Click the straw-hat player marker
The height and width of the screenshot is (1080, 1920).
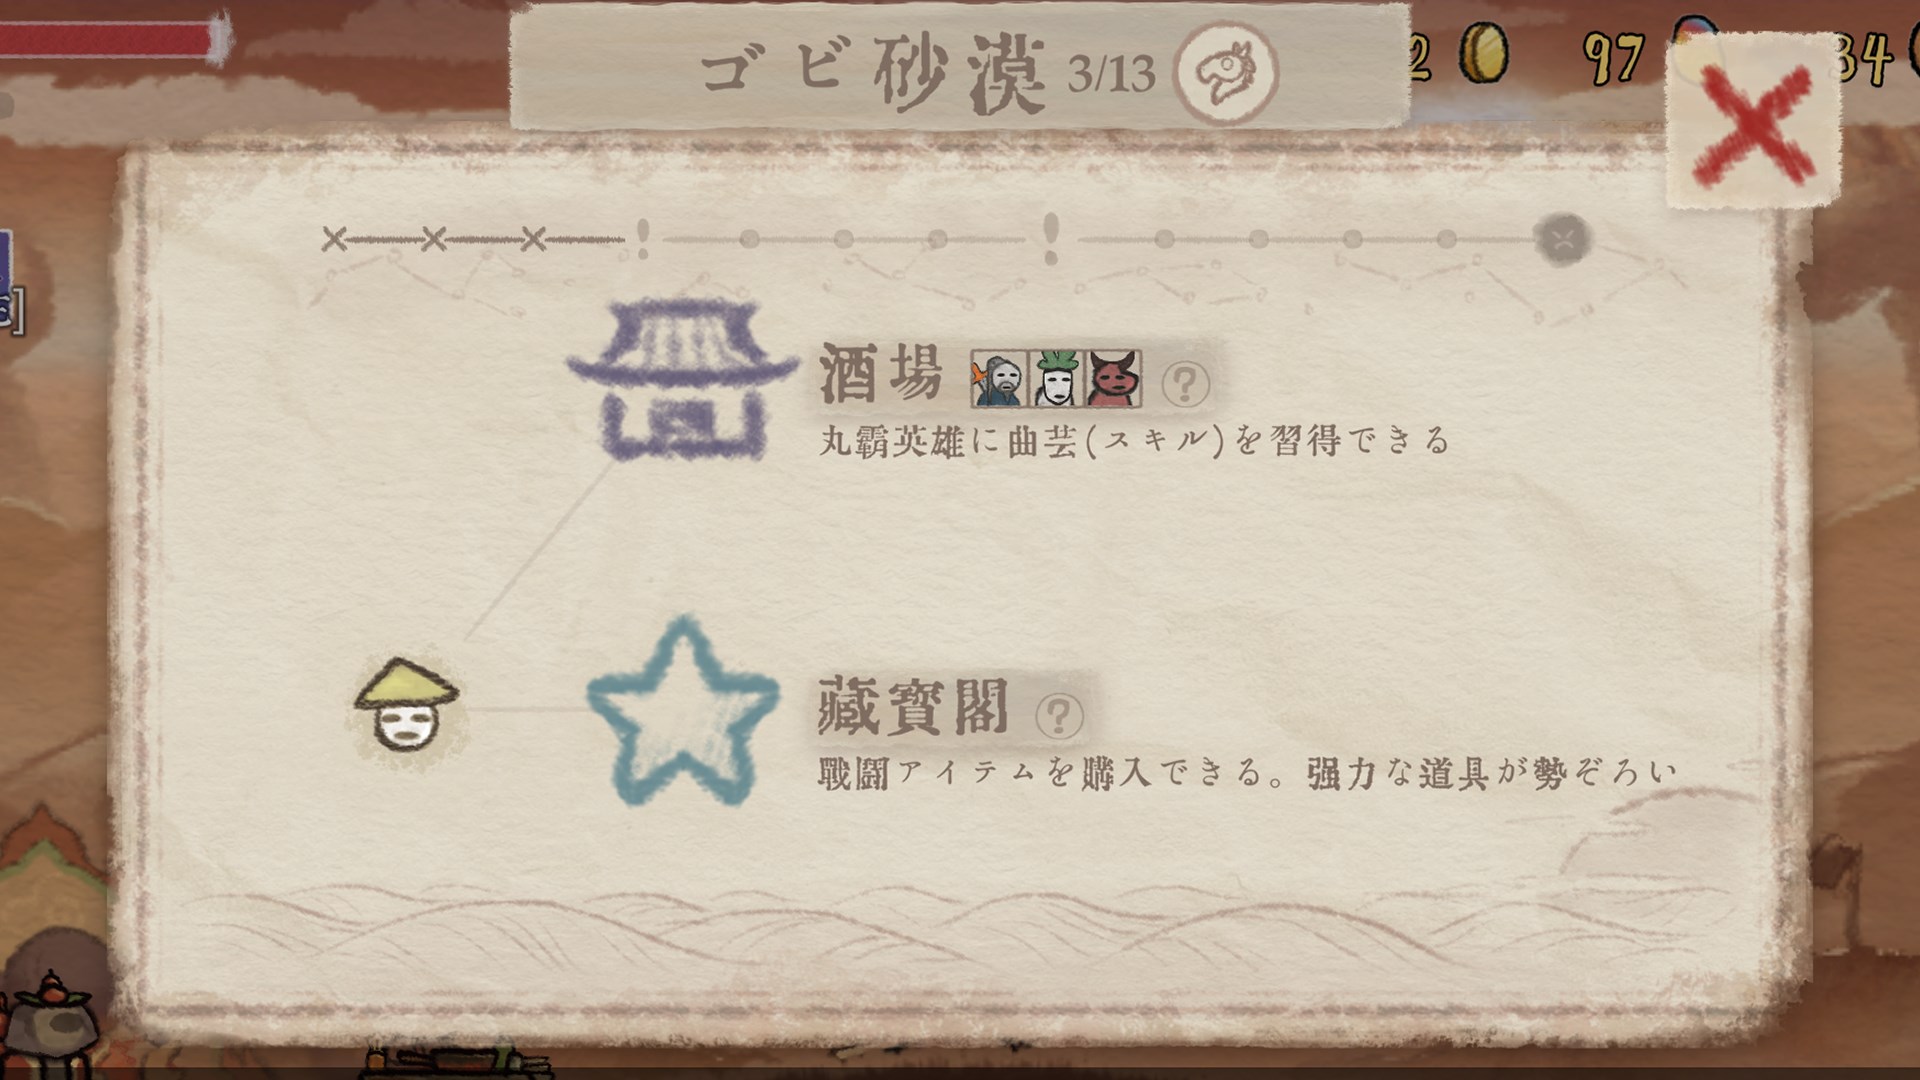406,706
